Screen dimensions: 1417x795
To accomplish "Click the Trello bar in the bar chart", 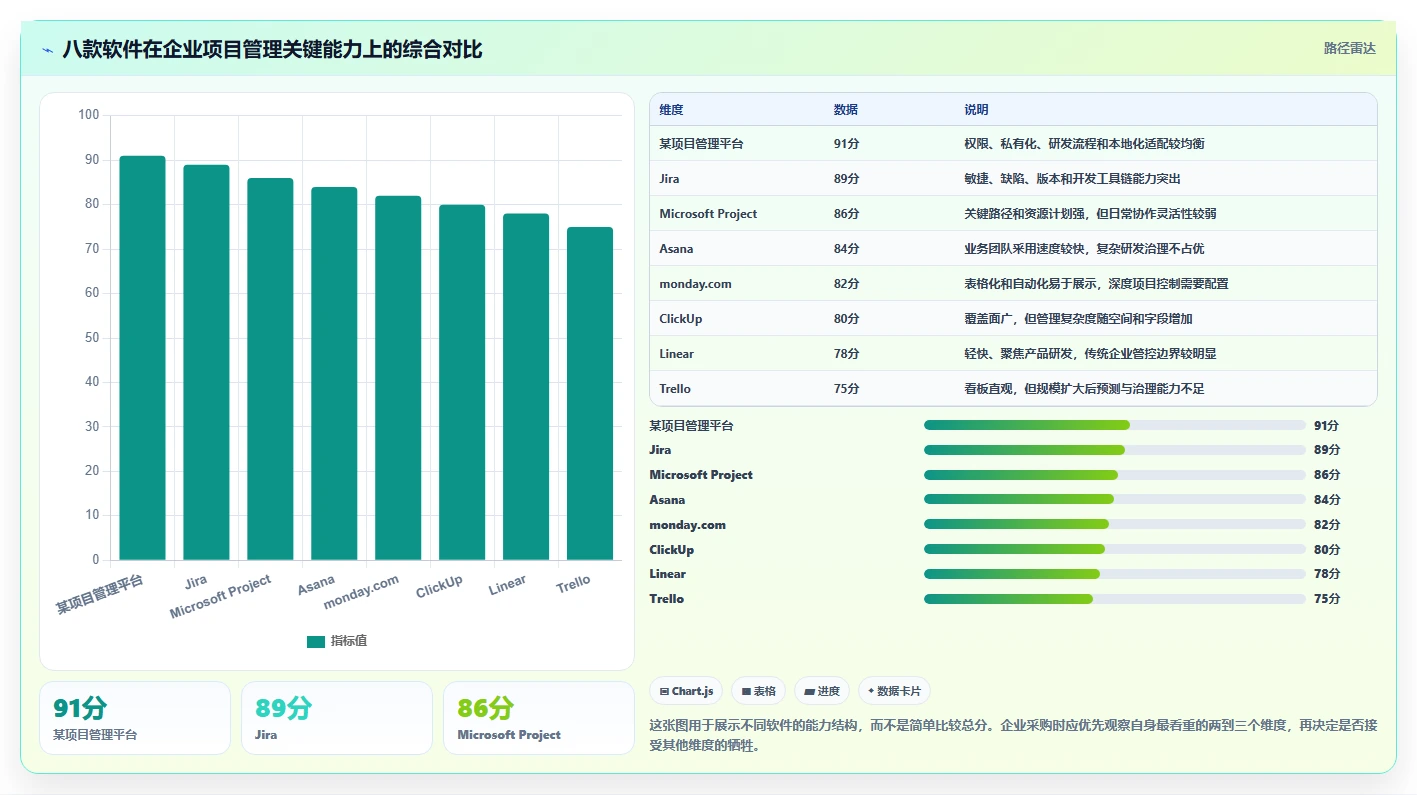I will point(590,393).
